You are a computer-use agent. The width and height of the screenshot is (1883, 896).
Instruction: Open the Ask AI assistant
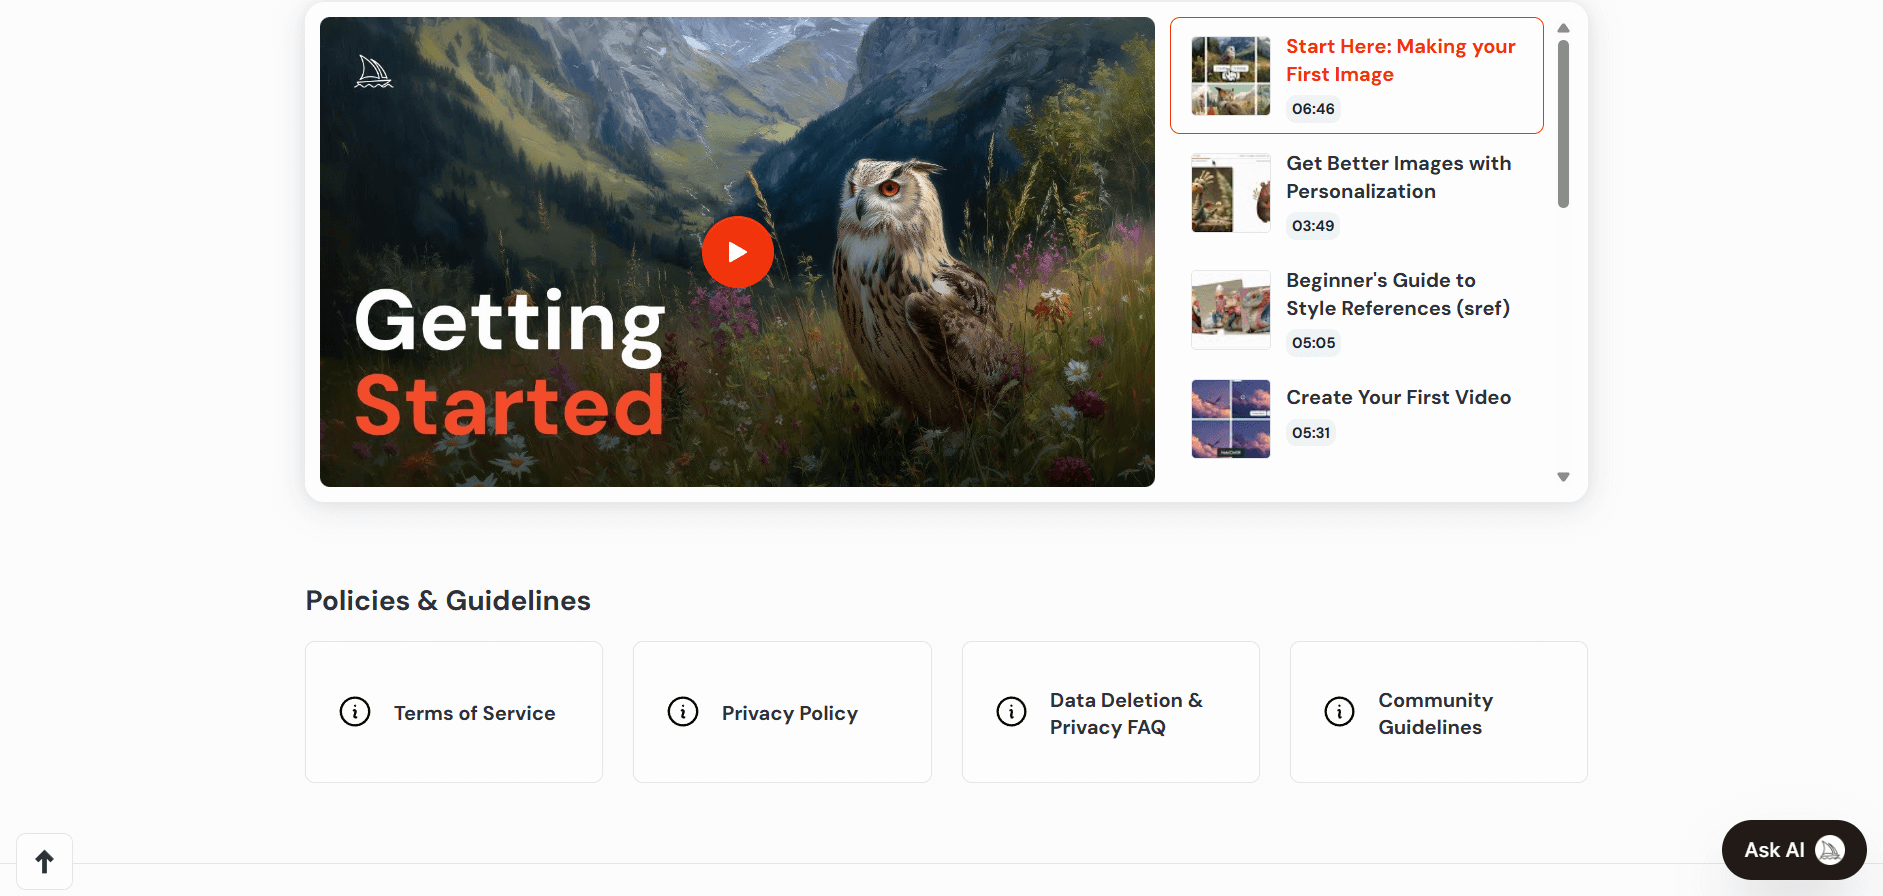(1775, 850)
